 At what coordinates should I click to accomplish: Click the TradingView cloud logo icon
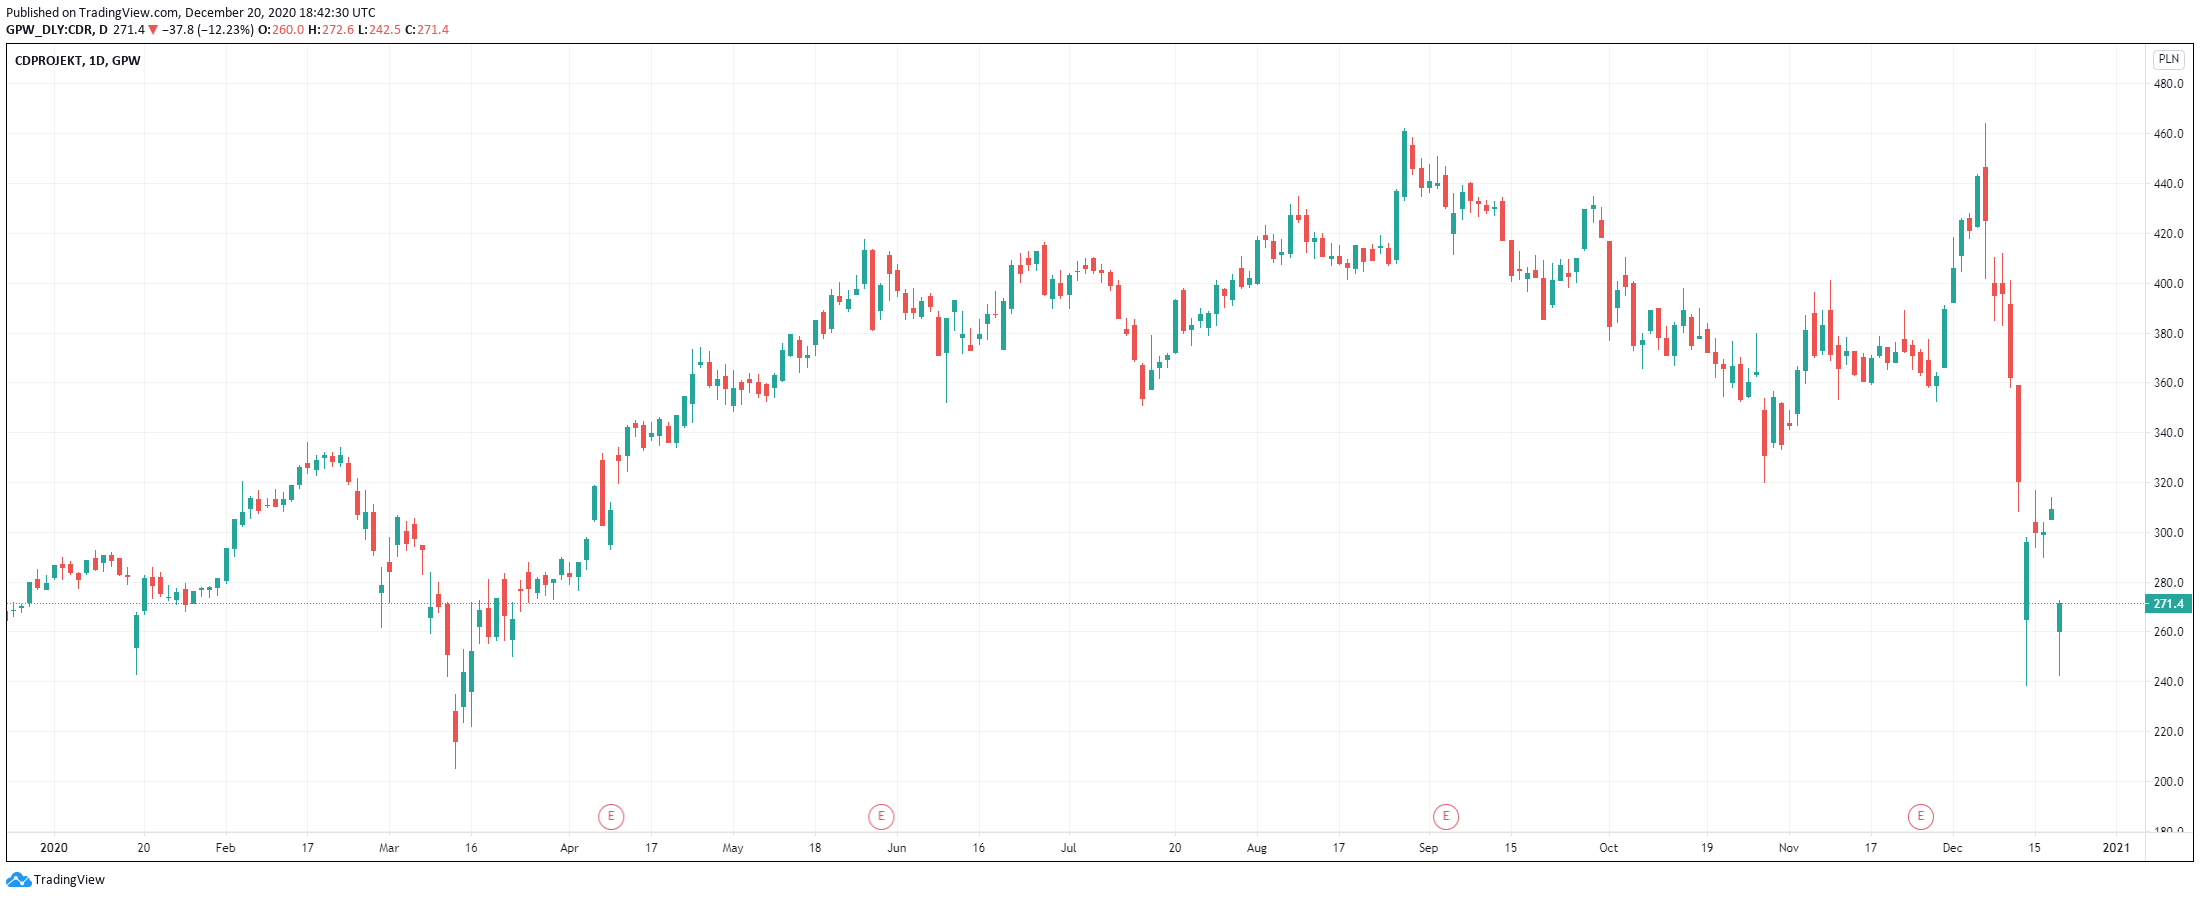[x=18, y=880]
